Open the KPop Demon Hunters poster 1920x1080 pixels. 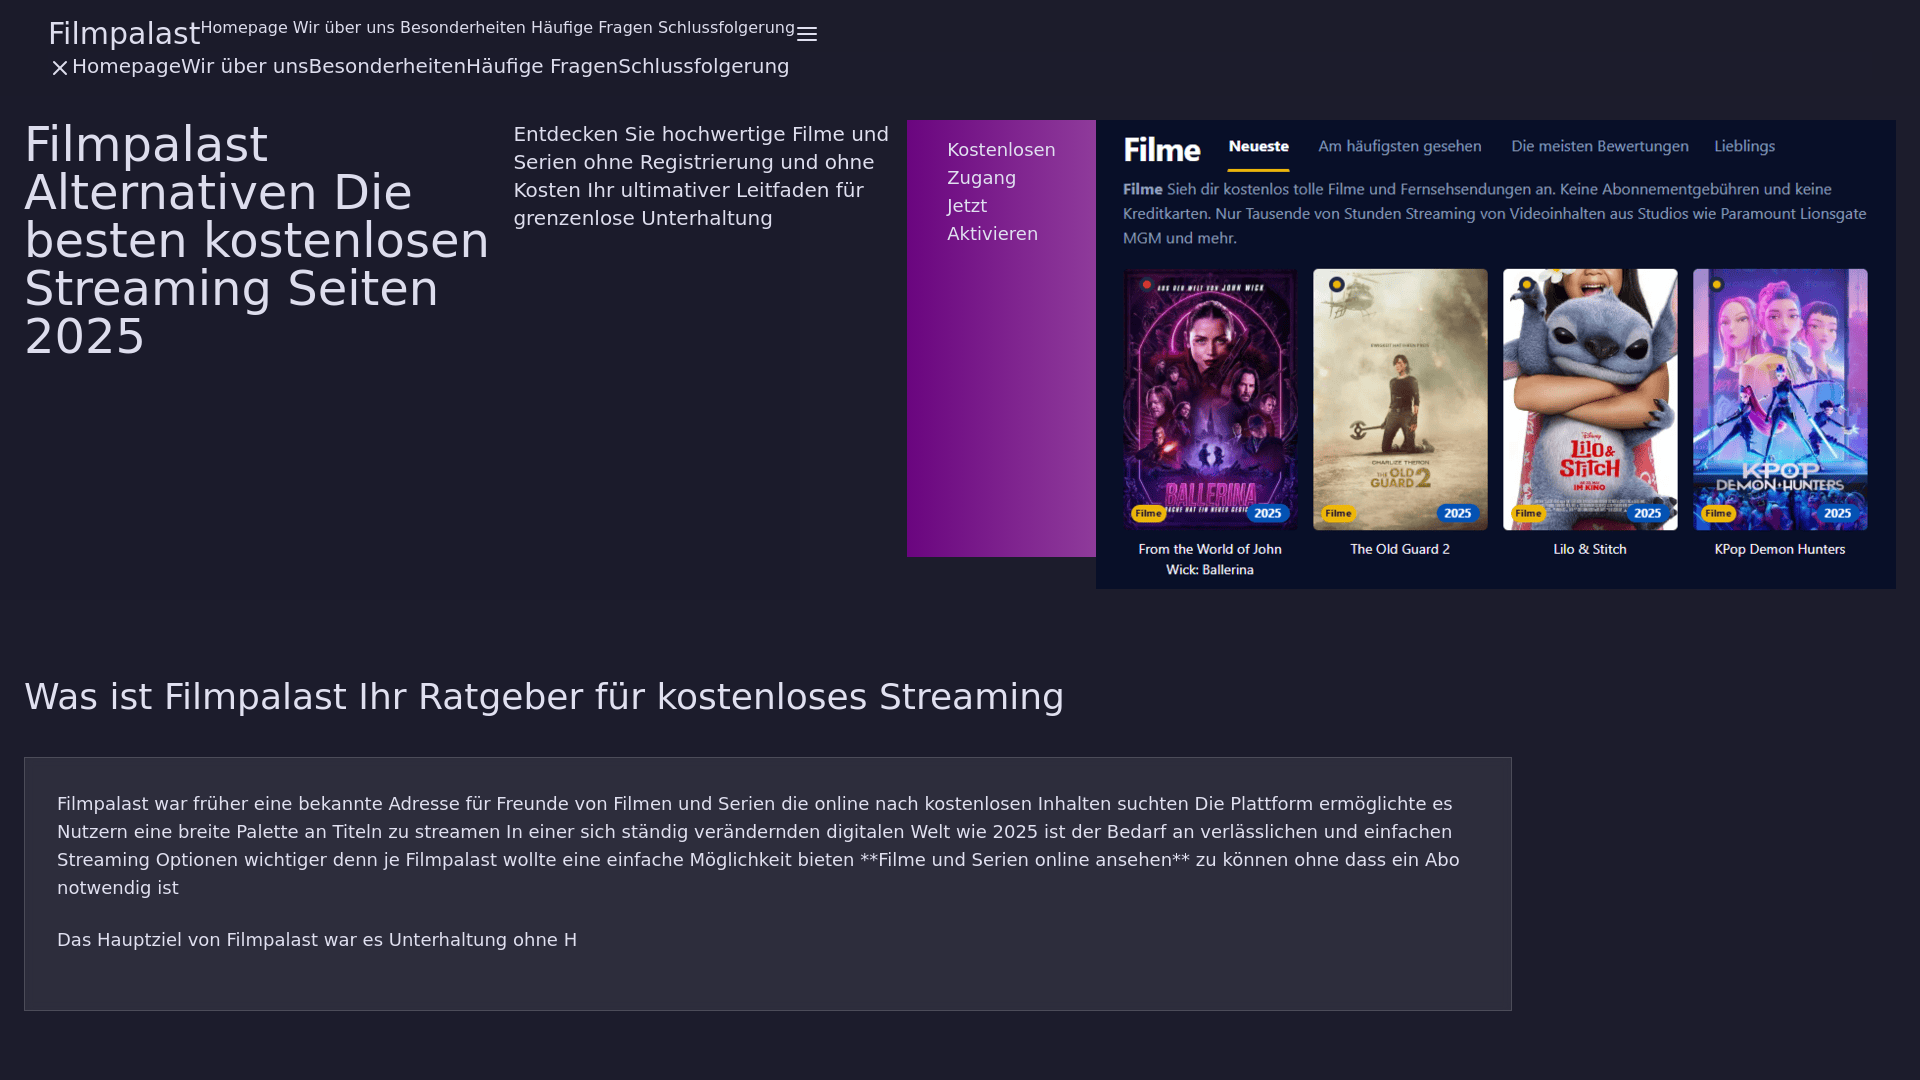click(x=1780, y=399)
